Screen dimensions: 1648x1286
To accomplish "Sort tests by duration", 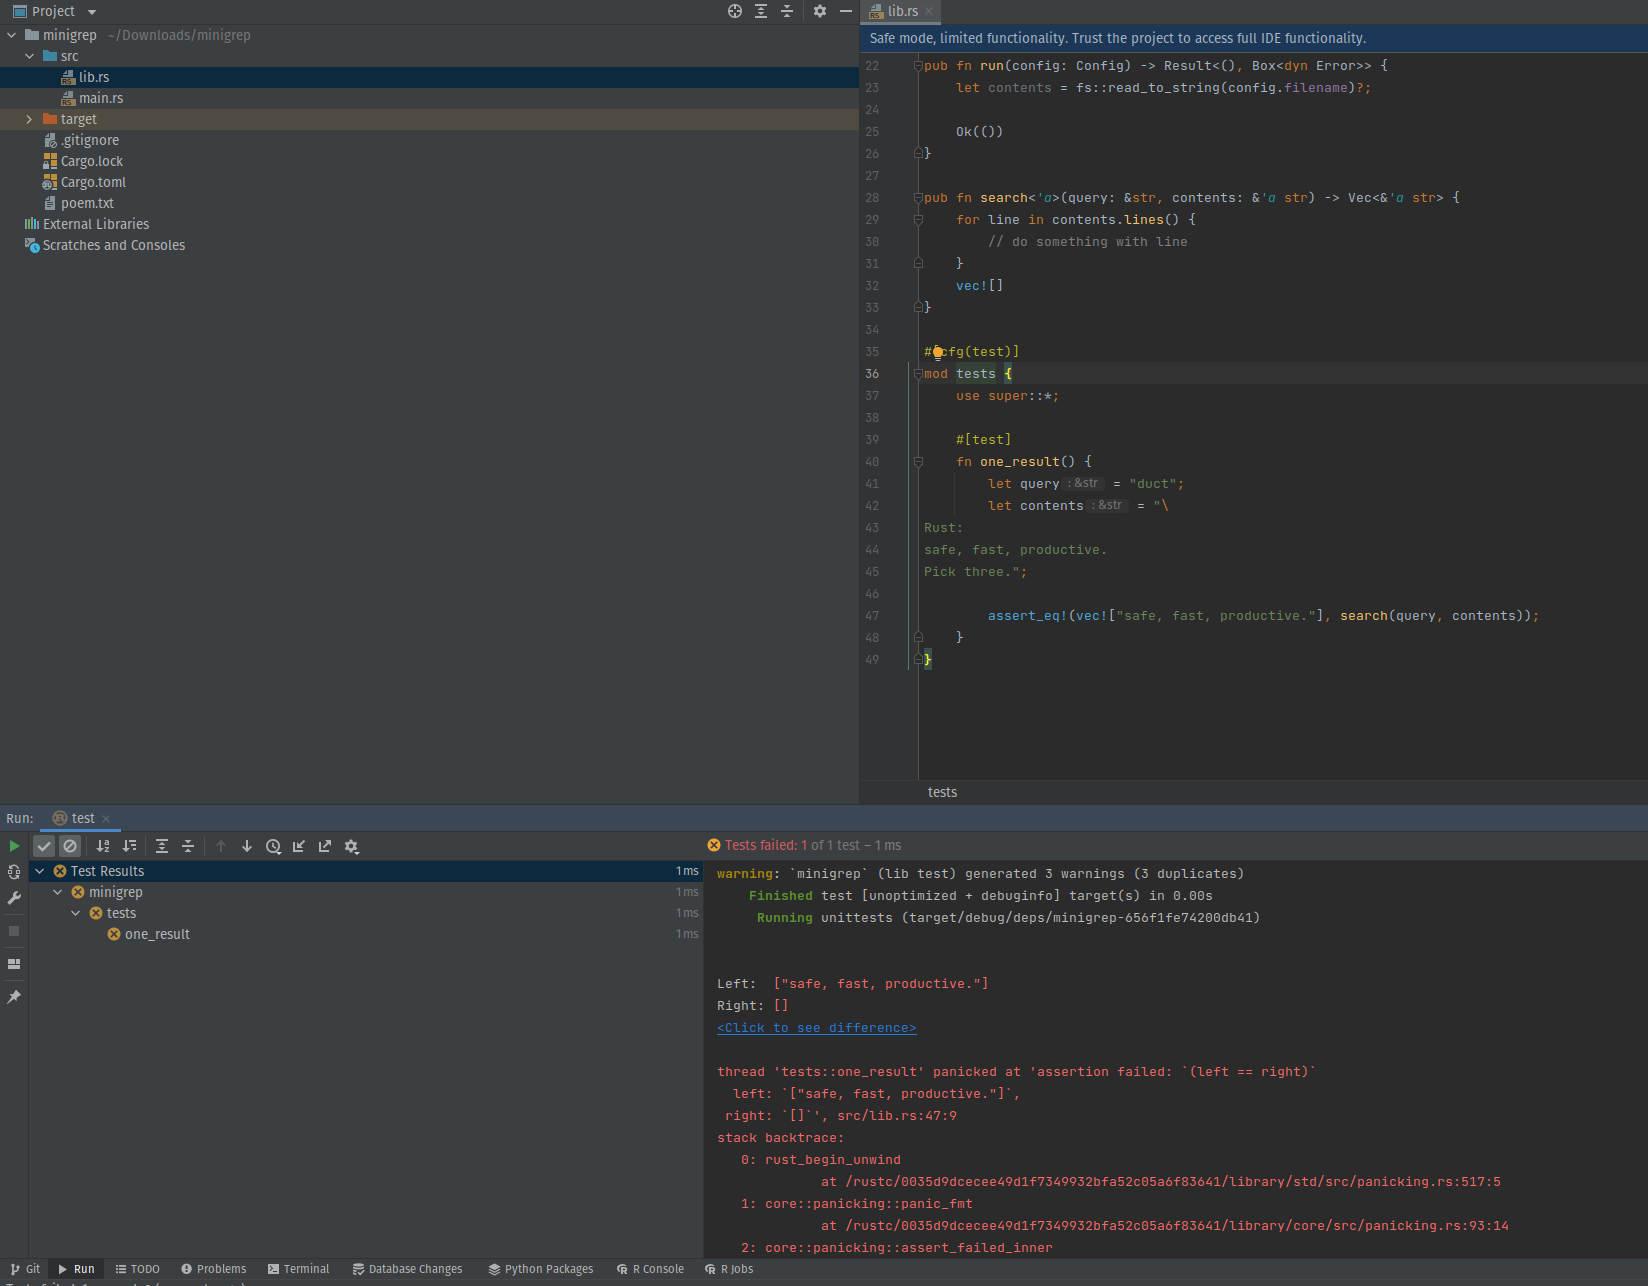I will click(130, 846).
